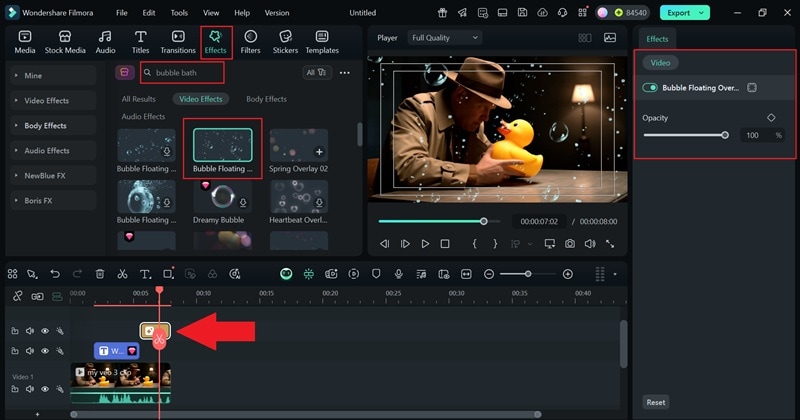
Task: Undo the last action
Action: coord(55,274)
